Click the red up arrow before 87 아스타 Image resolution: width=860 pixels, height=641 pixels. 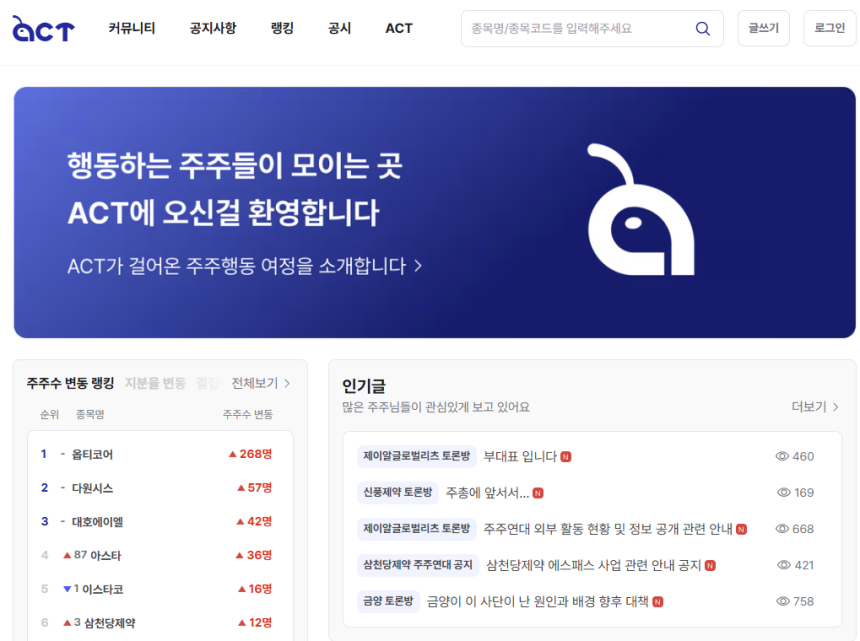pyautogui.click(x=67, y=555)
